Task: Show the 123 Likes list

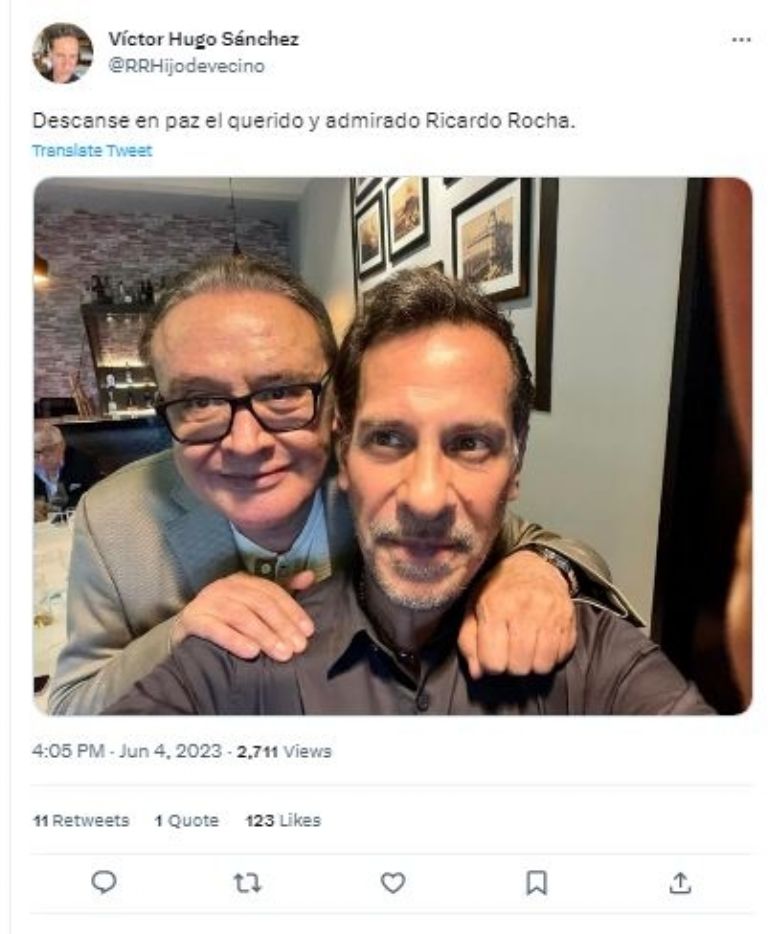Action: 283,820
